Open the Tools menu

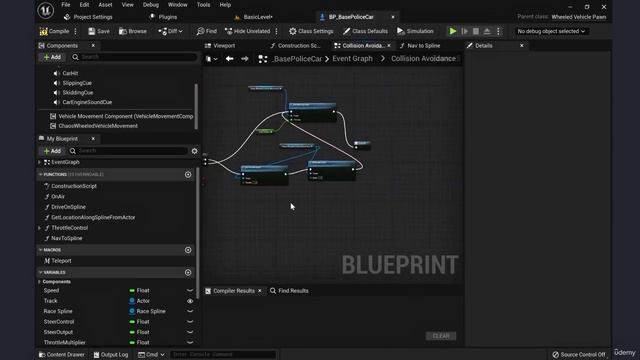(203, 5)
